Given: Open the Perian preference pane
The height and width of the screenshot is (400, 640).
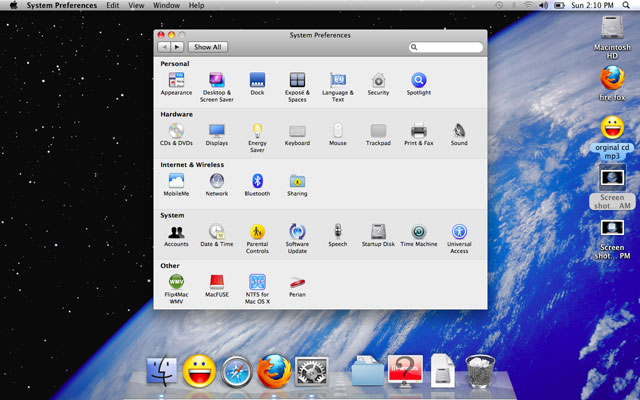Looking at the screenshot, I should [297, 286].
